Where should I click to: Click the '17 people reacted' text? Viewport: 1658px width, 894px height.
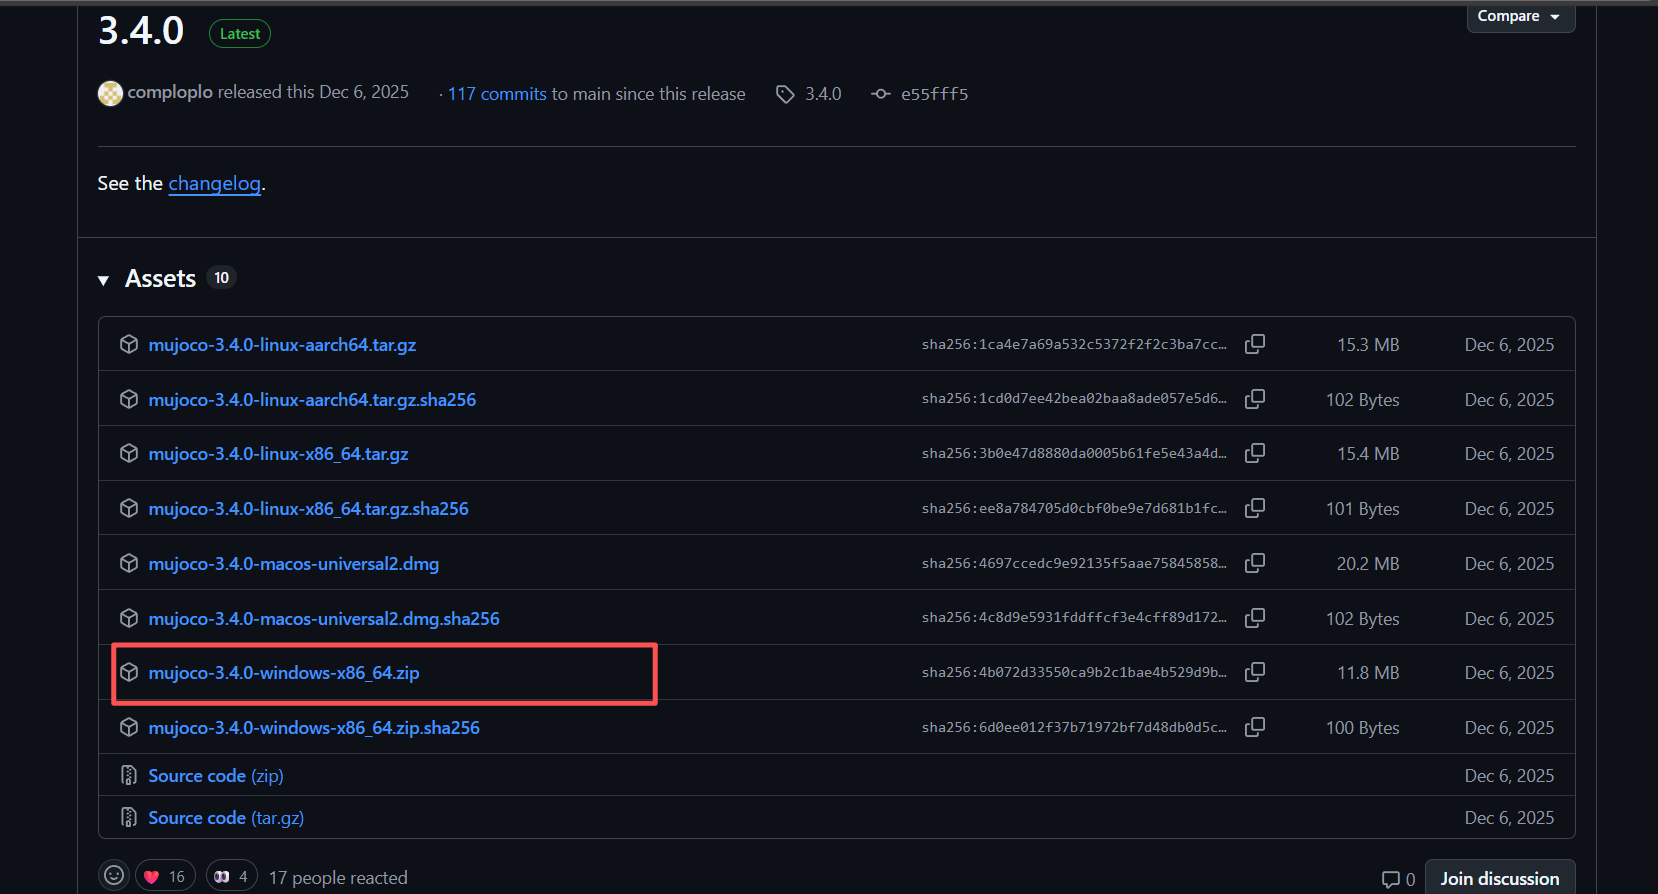tap(338, 878)
